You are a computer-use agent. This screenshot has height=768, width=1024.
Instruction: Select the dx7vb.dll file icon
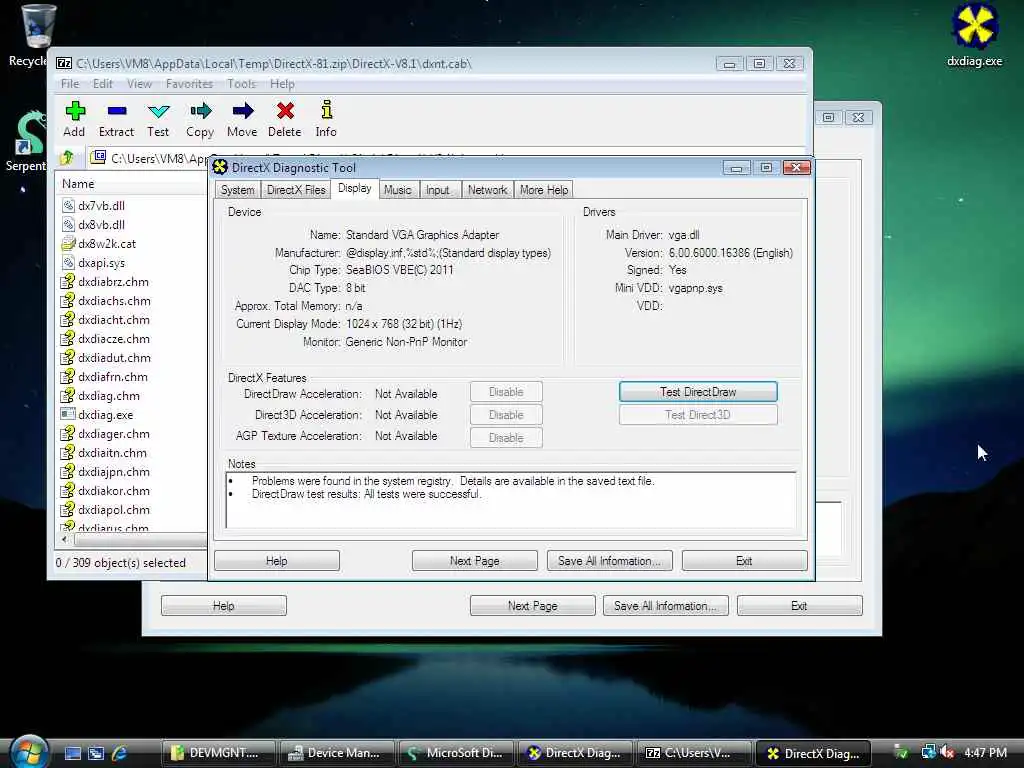tap(68, 205)
